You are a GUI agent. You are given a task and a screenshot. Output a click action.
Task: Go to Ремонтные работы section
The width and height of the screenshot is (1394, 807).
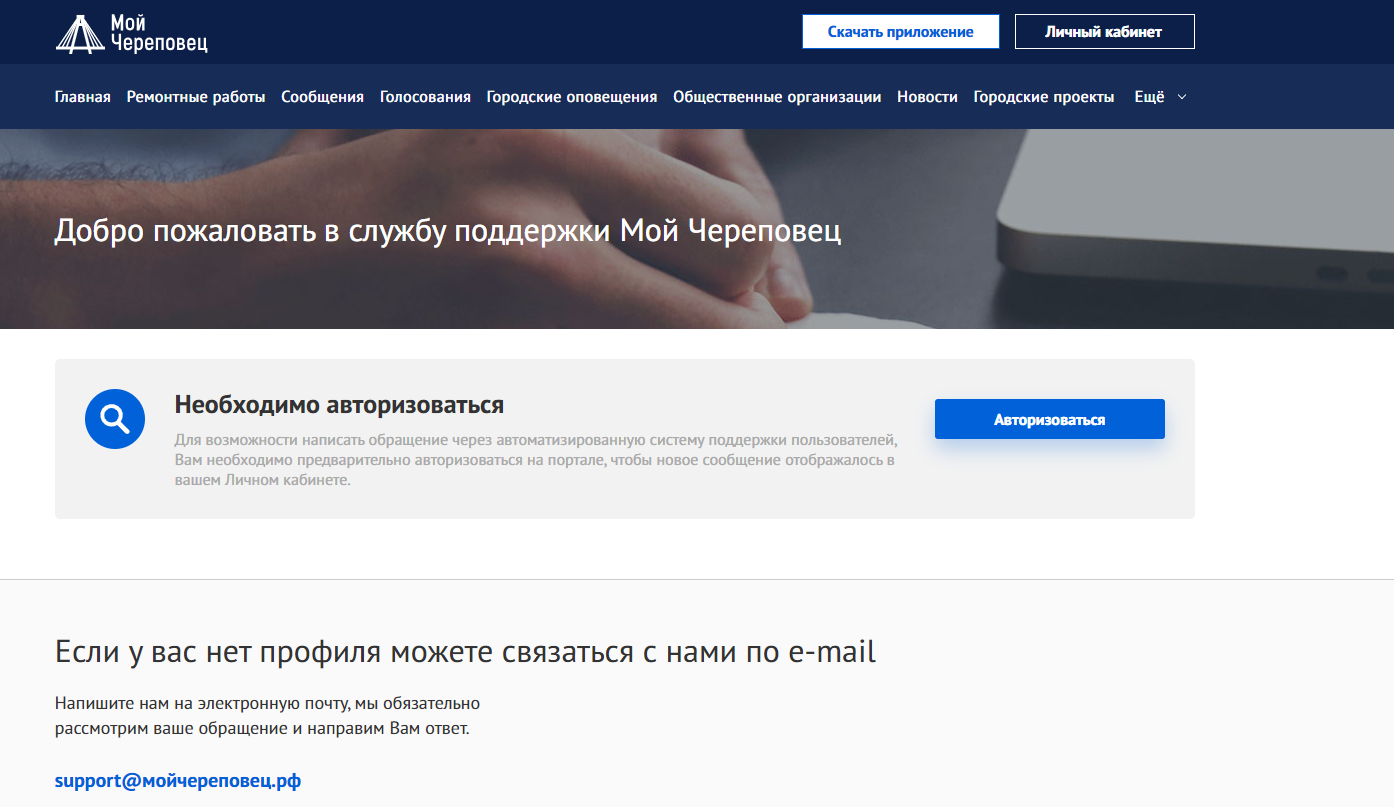[196, 97]
